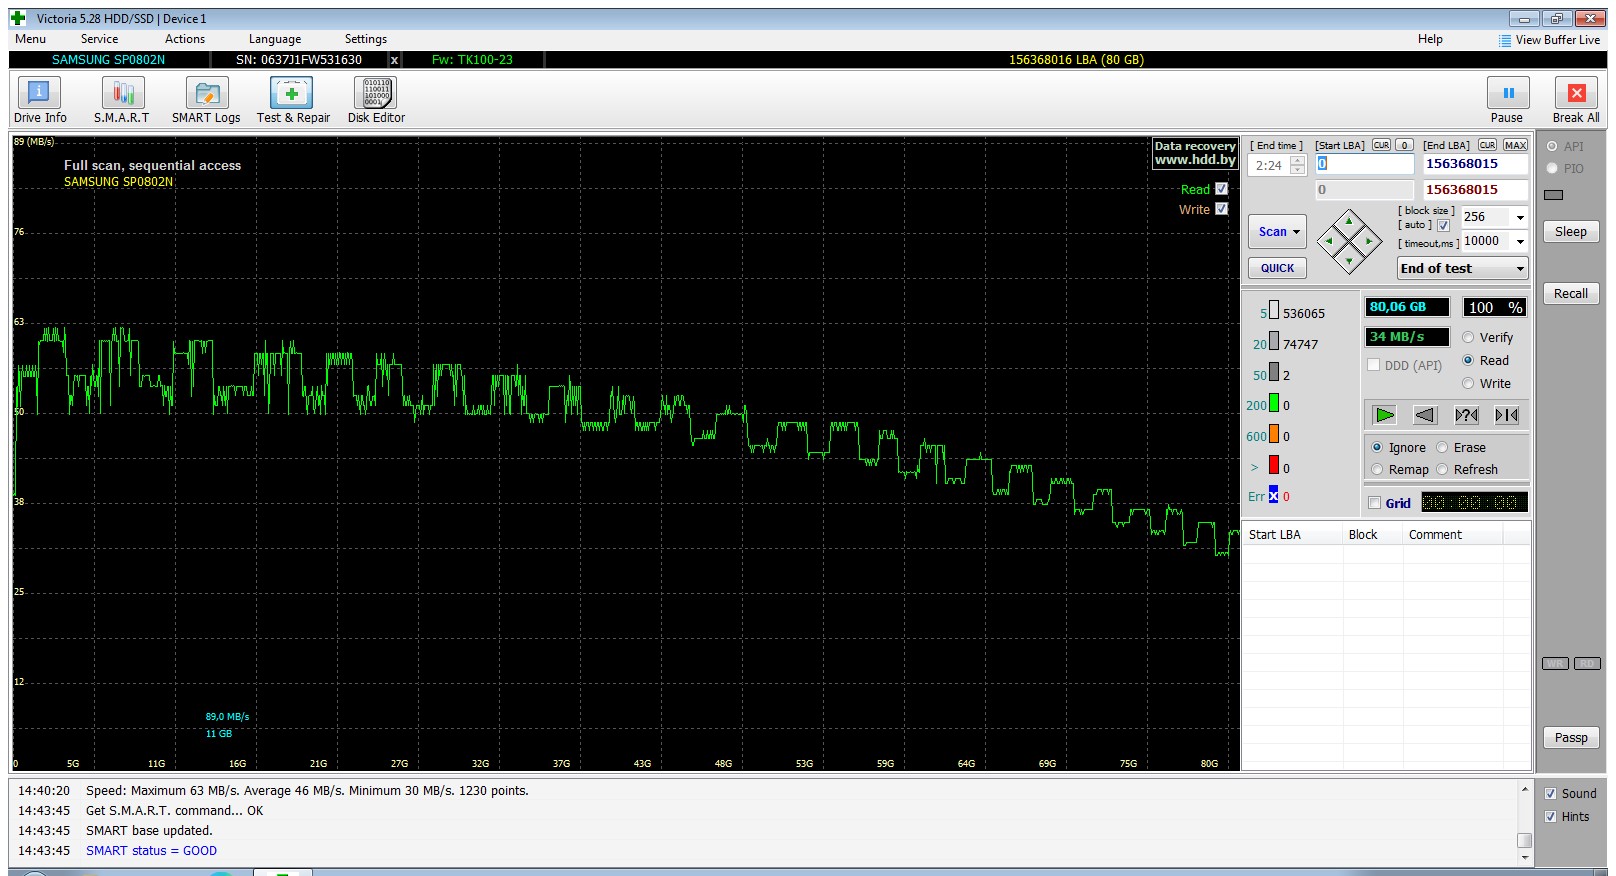The height and width of the screenshot is (876, 1616).
Task: Open the S.M.A.R.T panel
Action: click(122, 101)
